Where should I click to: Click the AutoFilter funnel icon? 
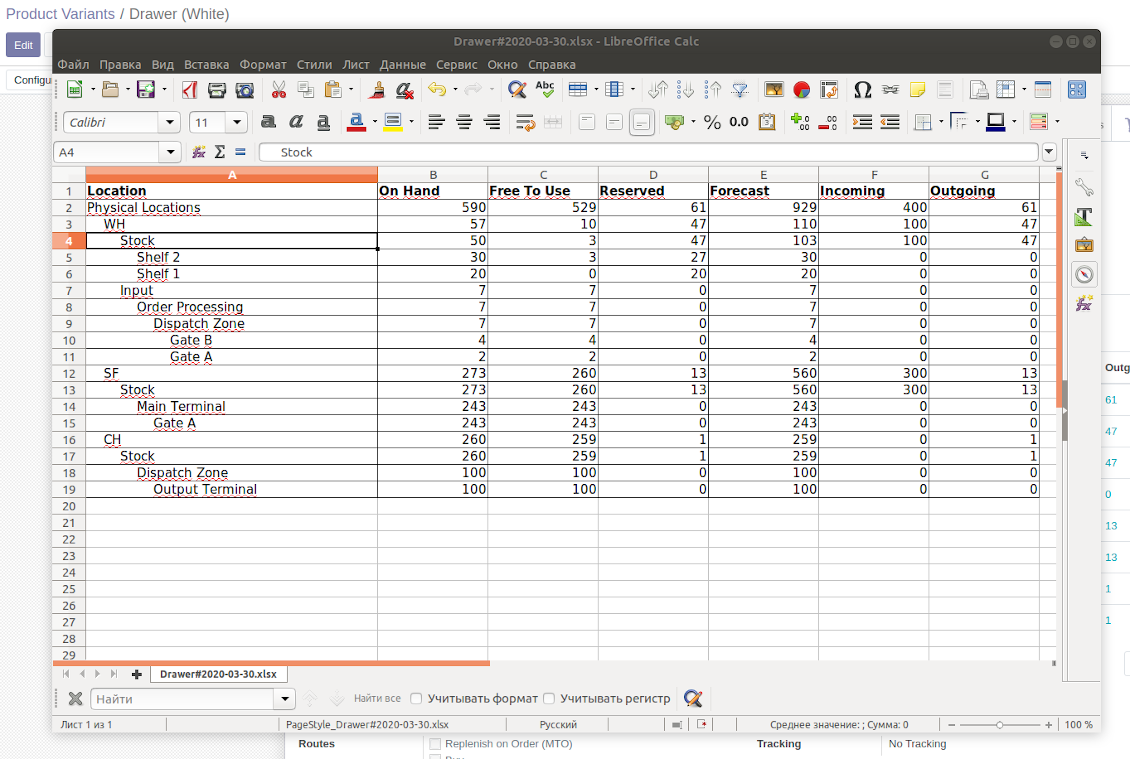740,89
